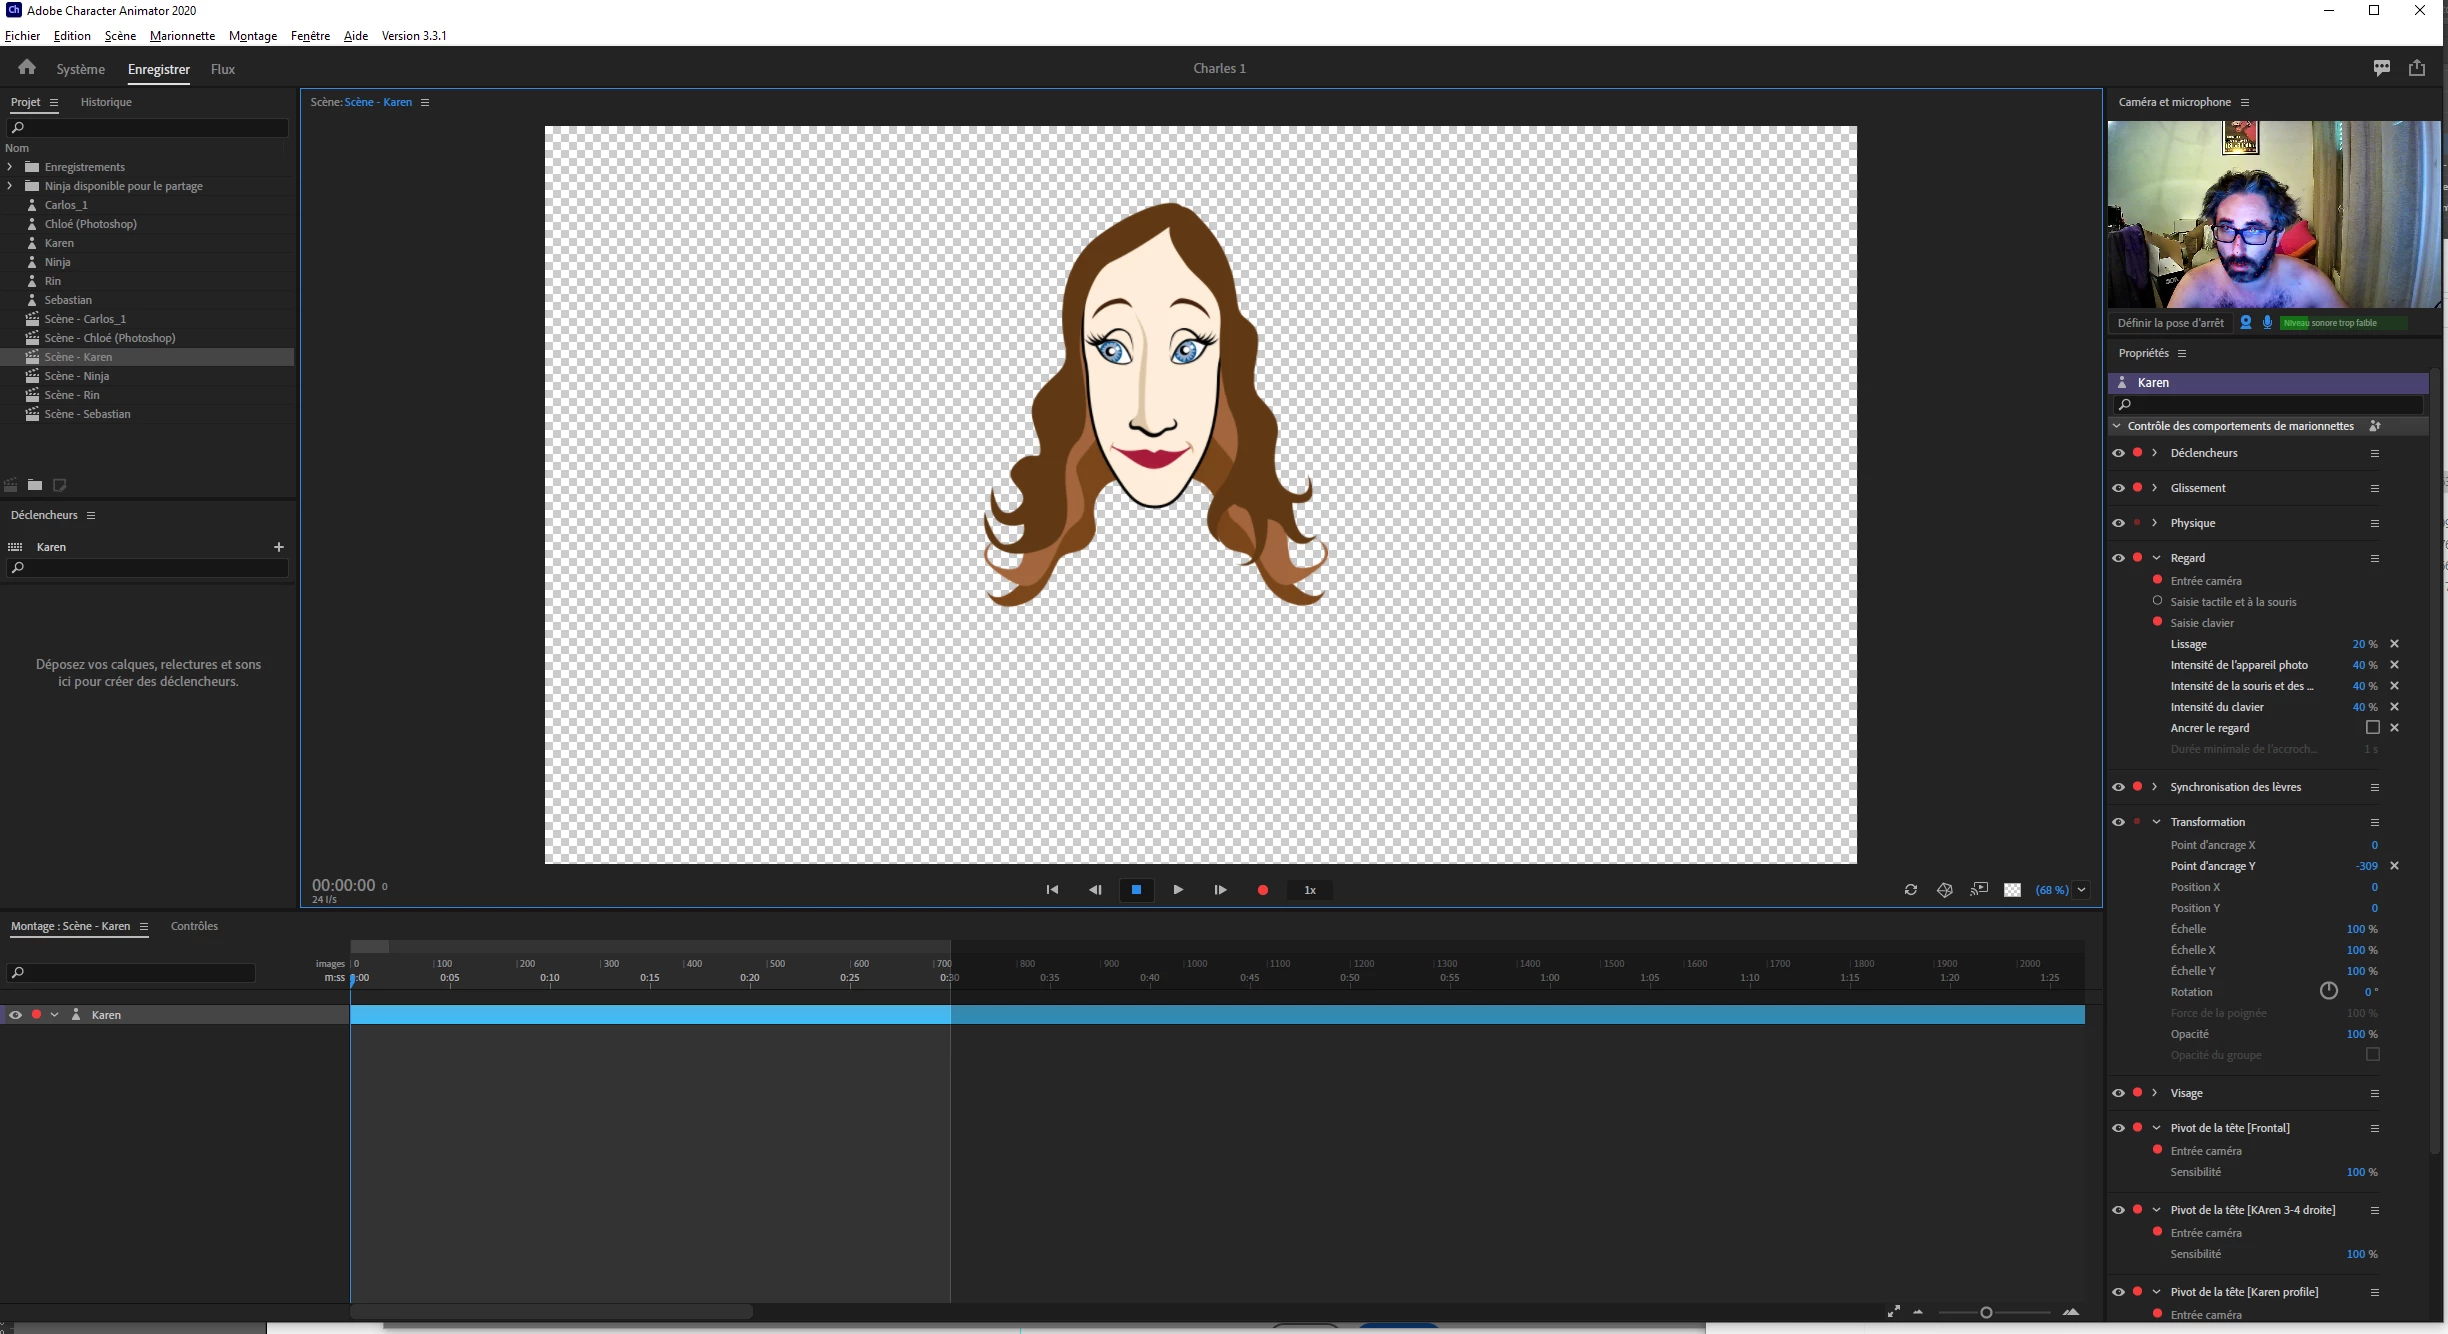Open the Marionnette menu
This screenshot has width=2448, height=1334.
(182, 35)
